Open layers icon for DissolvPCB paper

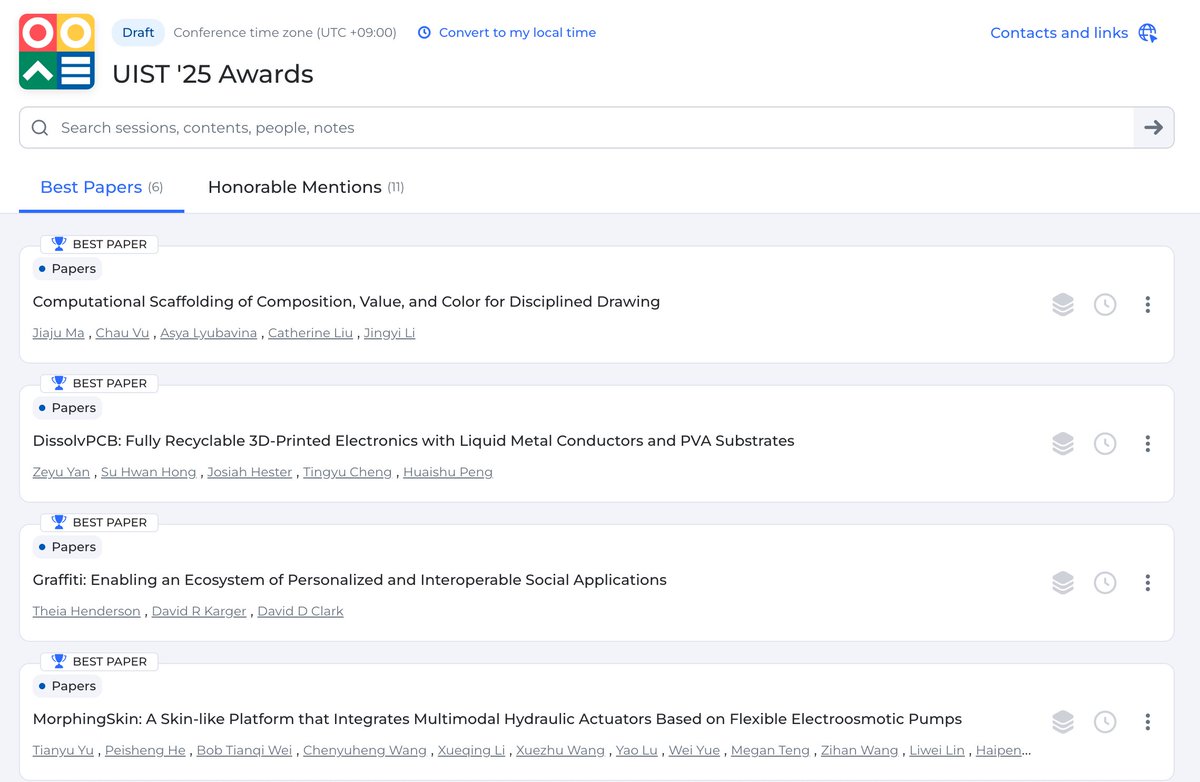[x=1063, y=444]
